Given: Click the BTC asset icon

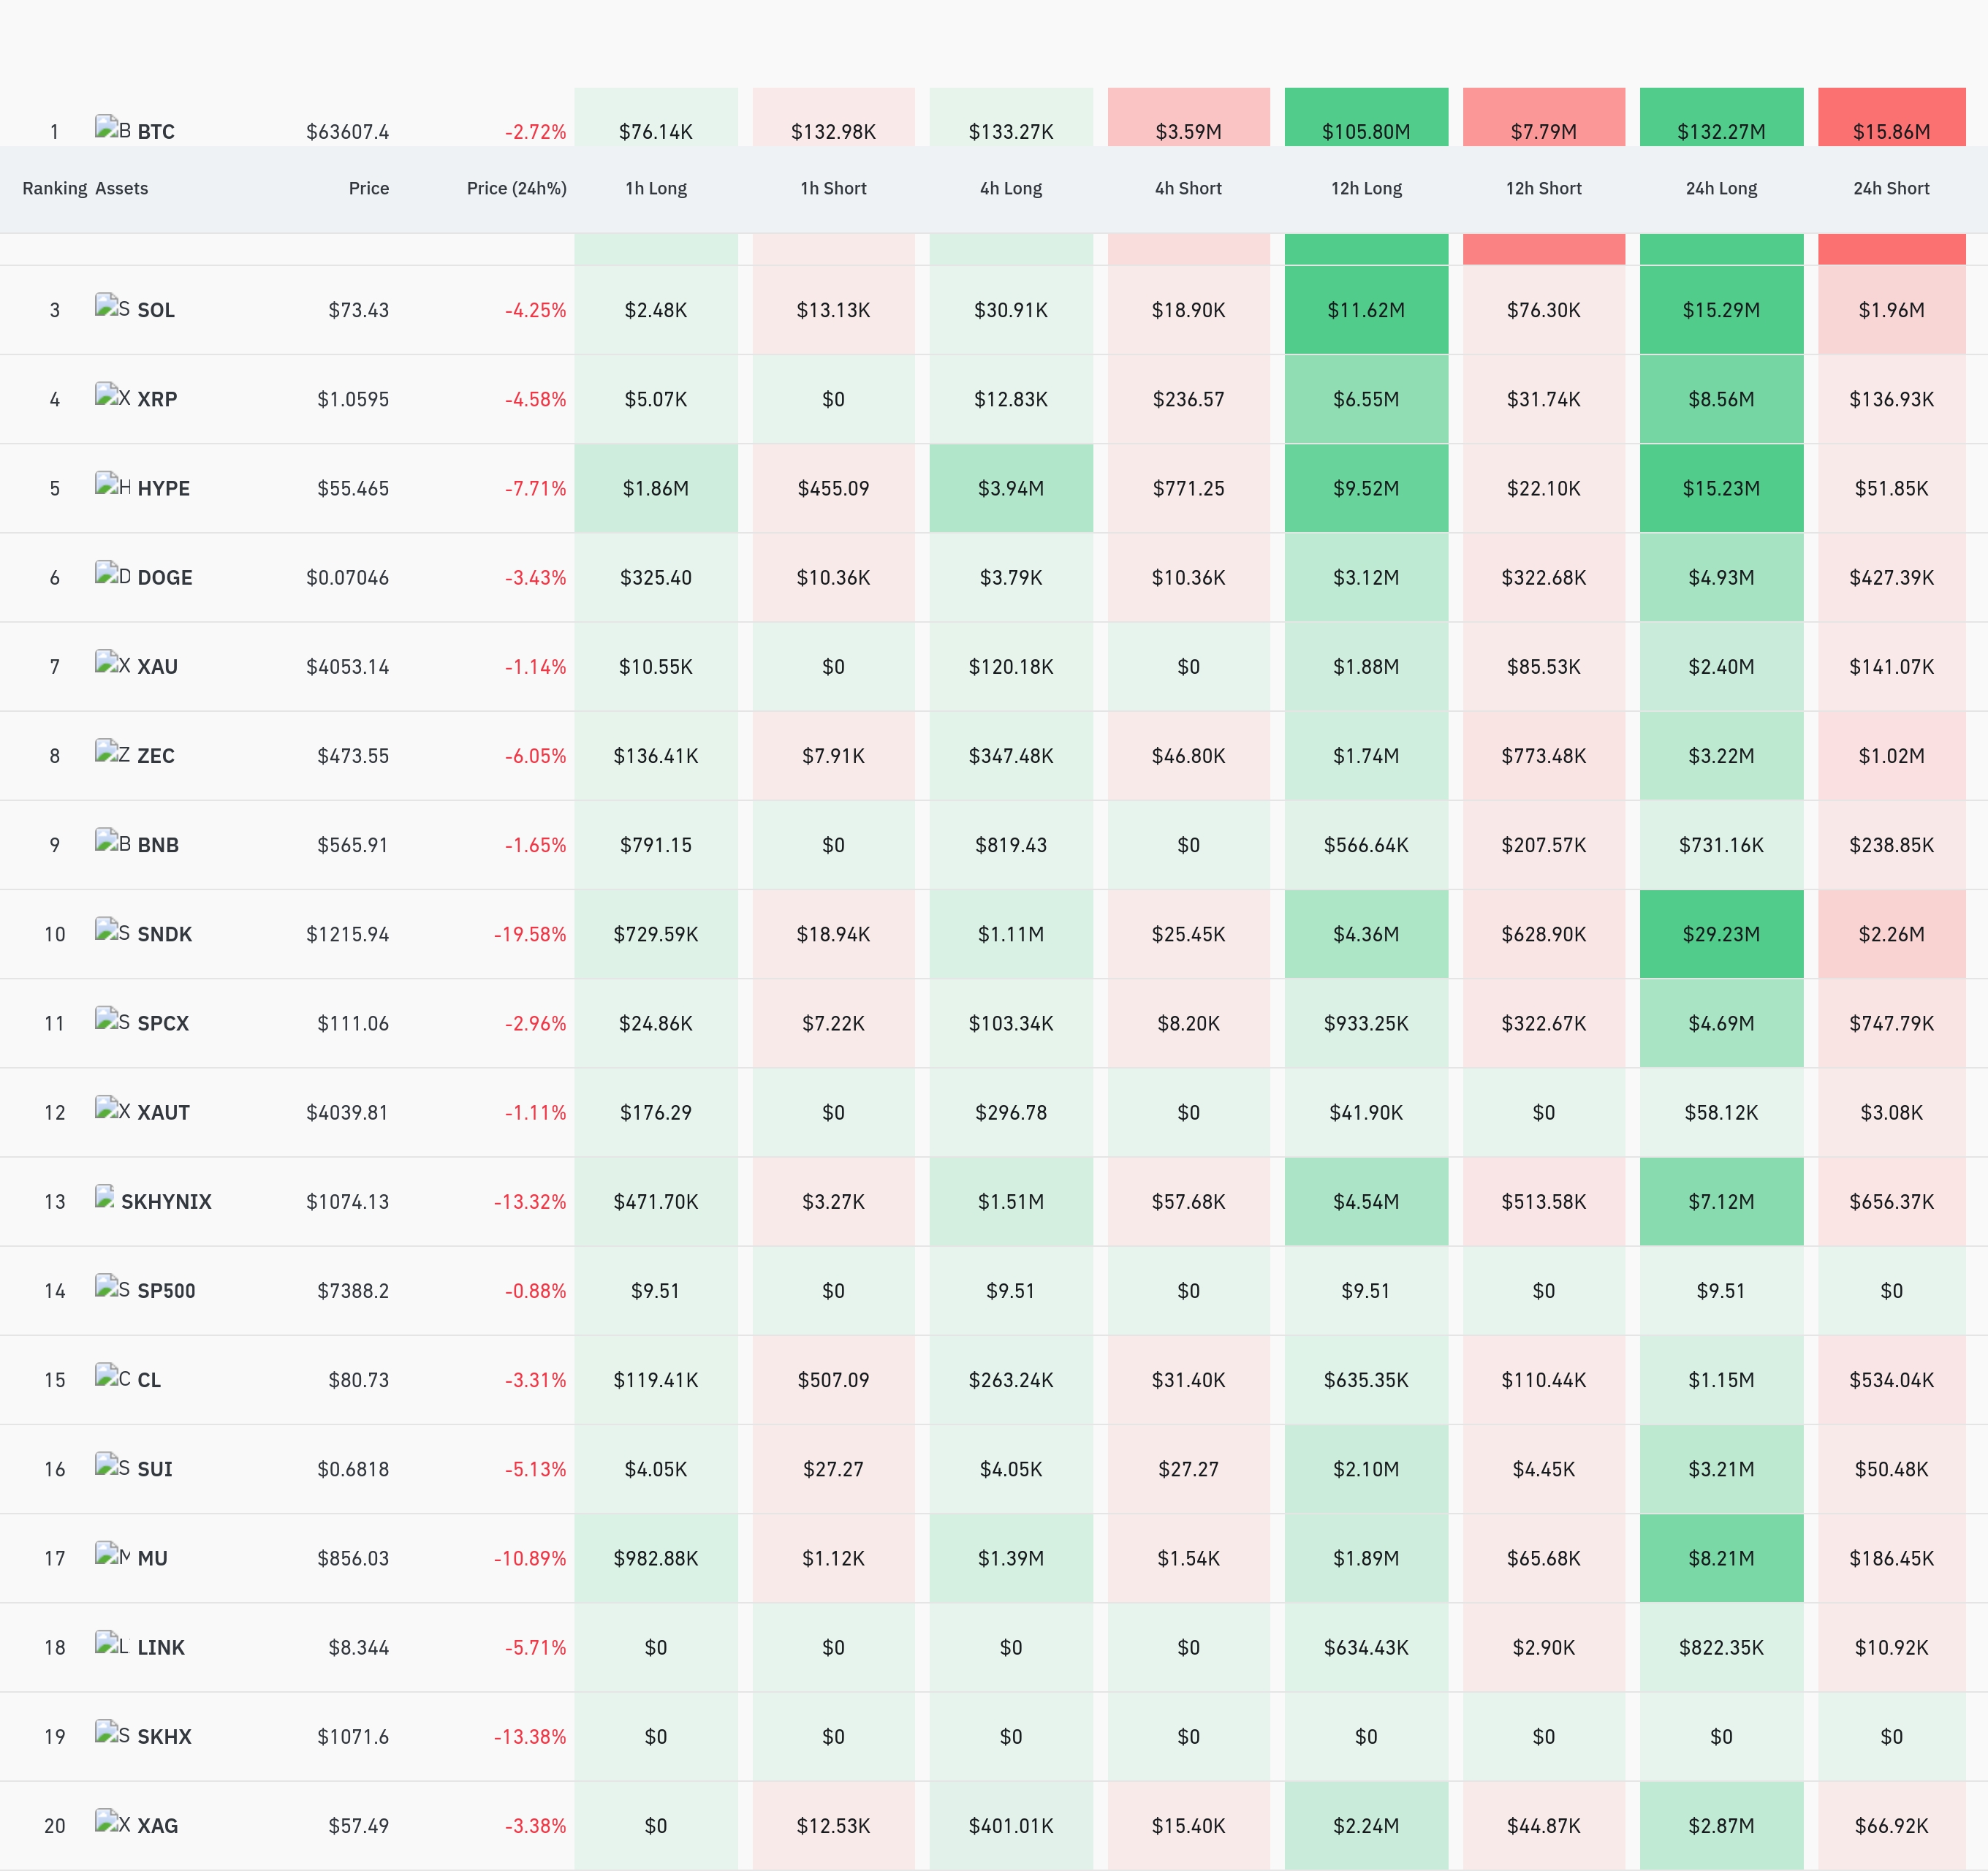Looking at the screenshot, I should [x=112, y=128].
